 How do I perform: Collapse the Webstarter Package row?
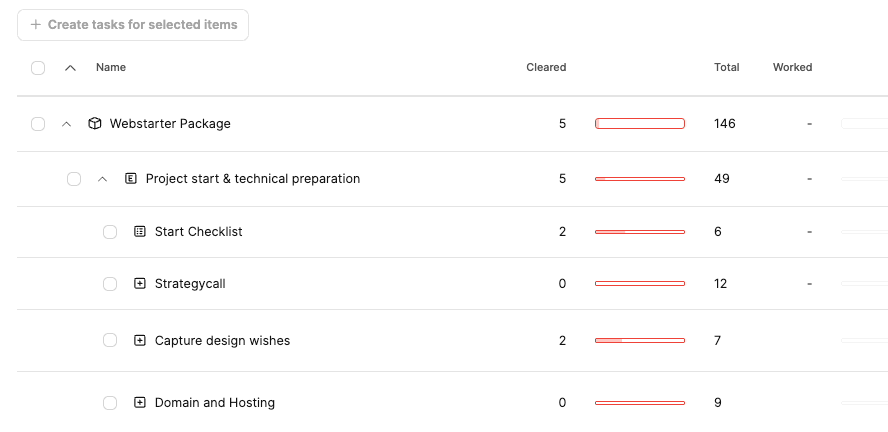tap(67, 124)
